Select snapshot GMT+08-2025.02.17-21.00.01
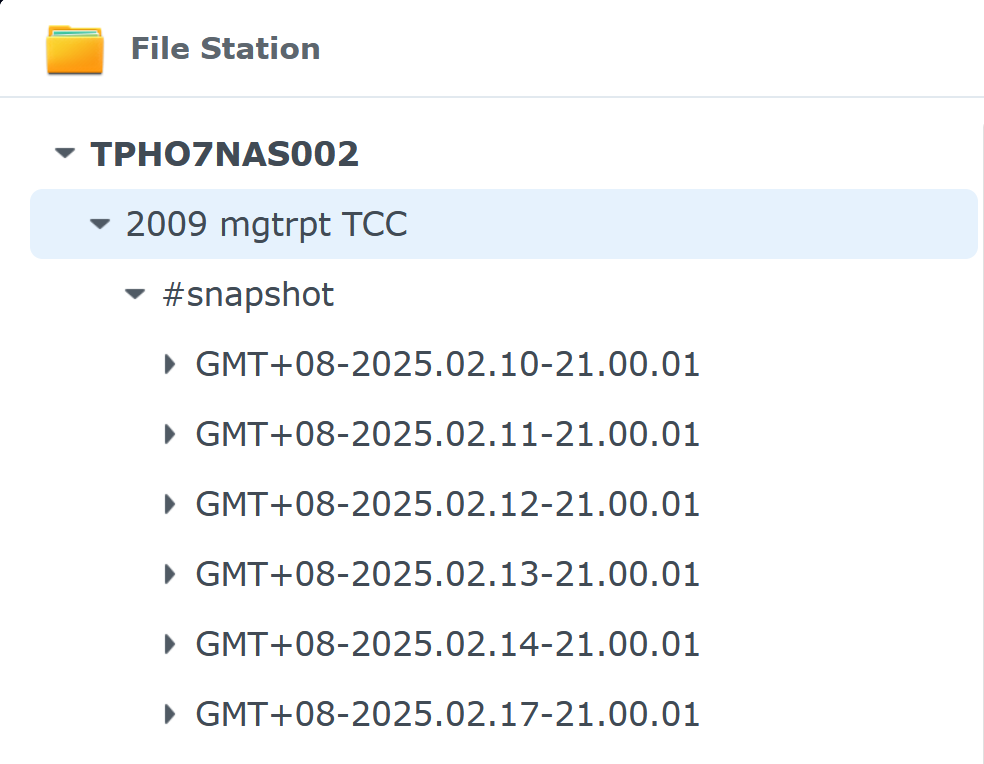The height and width of the screenshot is (764, 984). pyautogui.click(x=447, y=714)
